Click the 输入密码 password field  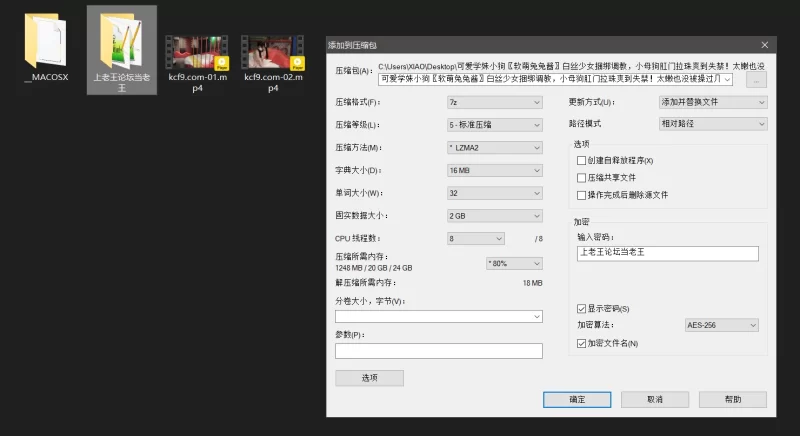(x=668, y=253)
